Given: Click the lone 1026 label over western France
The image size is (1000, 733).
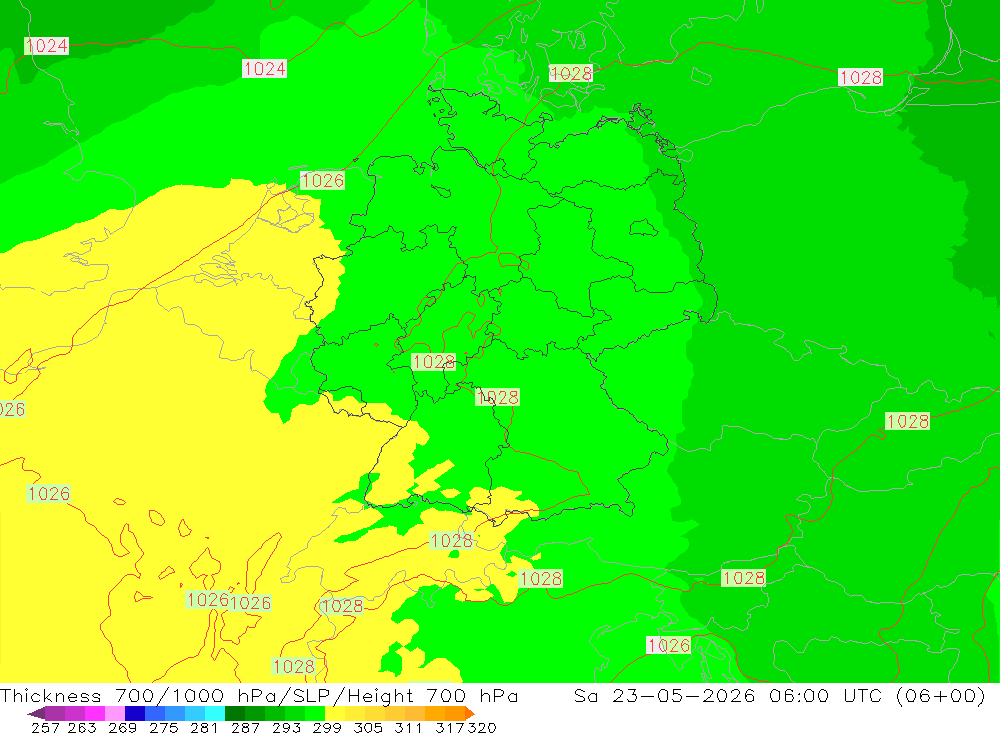Looking at the screenshot, I should pos(48,494).
